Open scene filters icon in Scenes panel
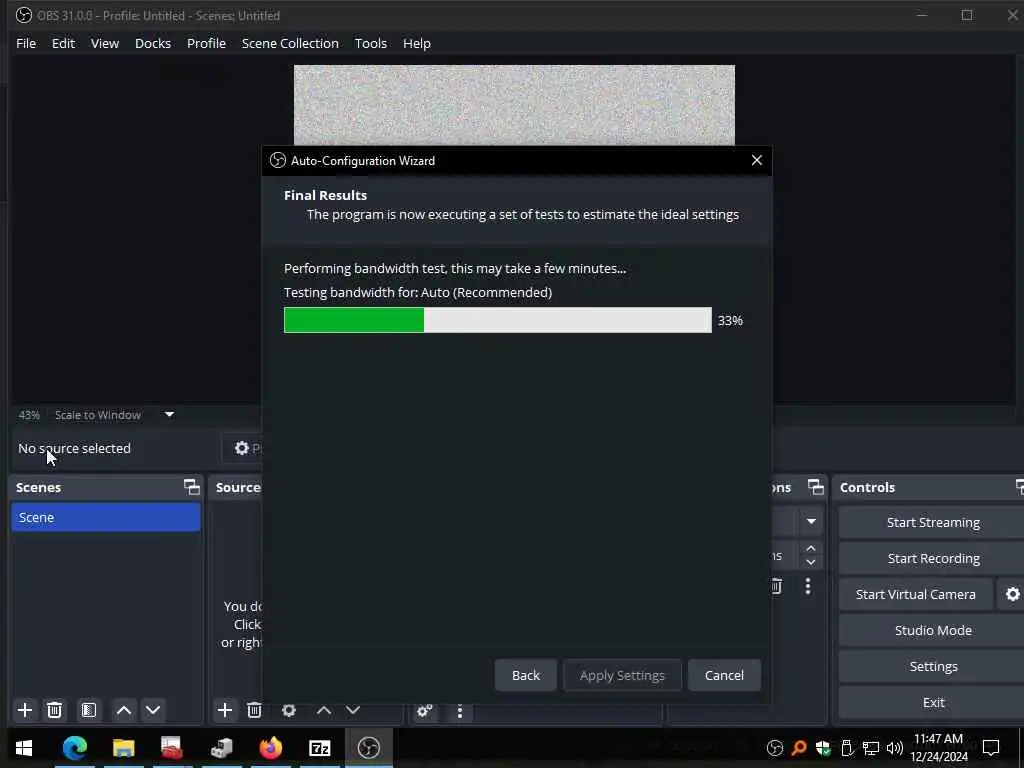 (89, 710)
